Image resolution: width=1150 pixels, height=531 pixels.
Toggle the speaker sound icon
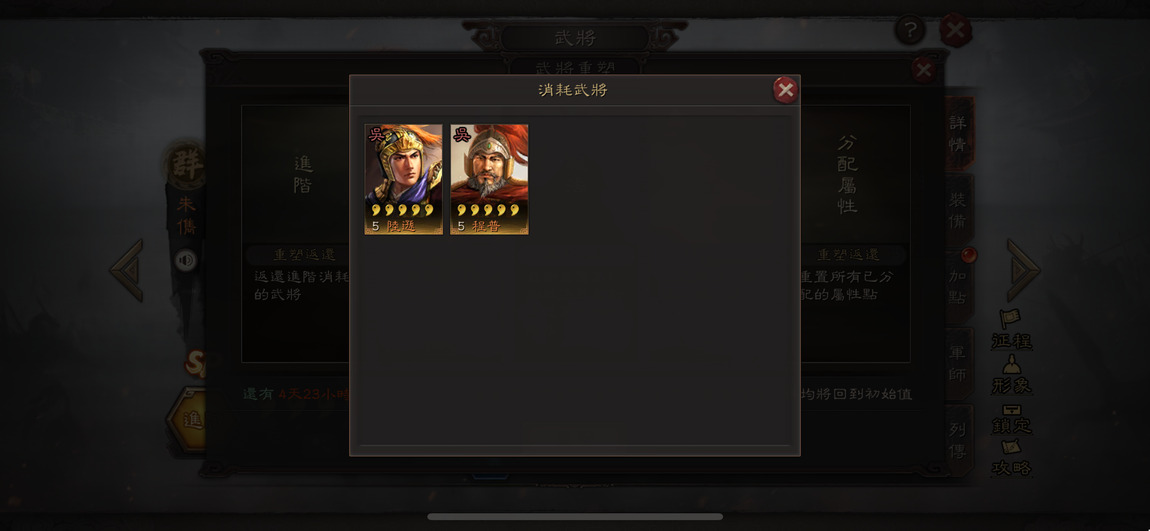pyautogui.click(x=186, y=260)
